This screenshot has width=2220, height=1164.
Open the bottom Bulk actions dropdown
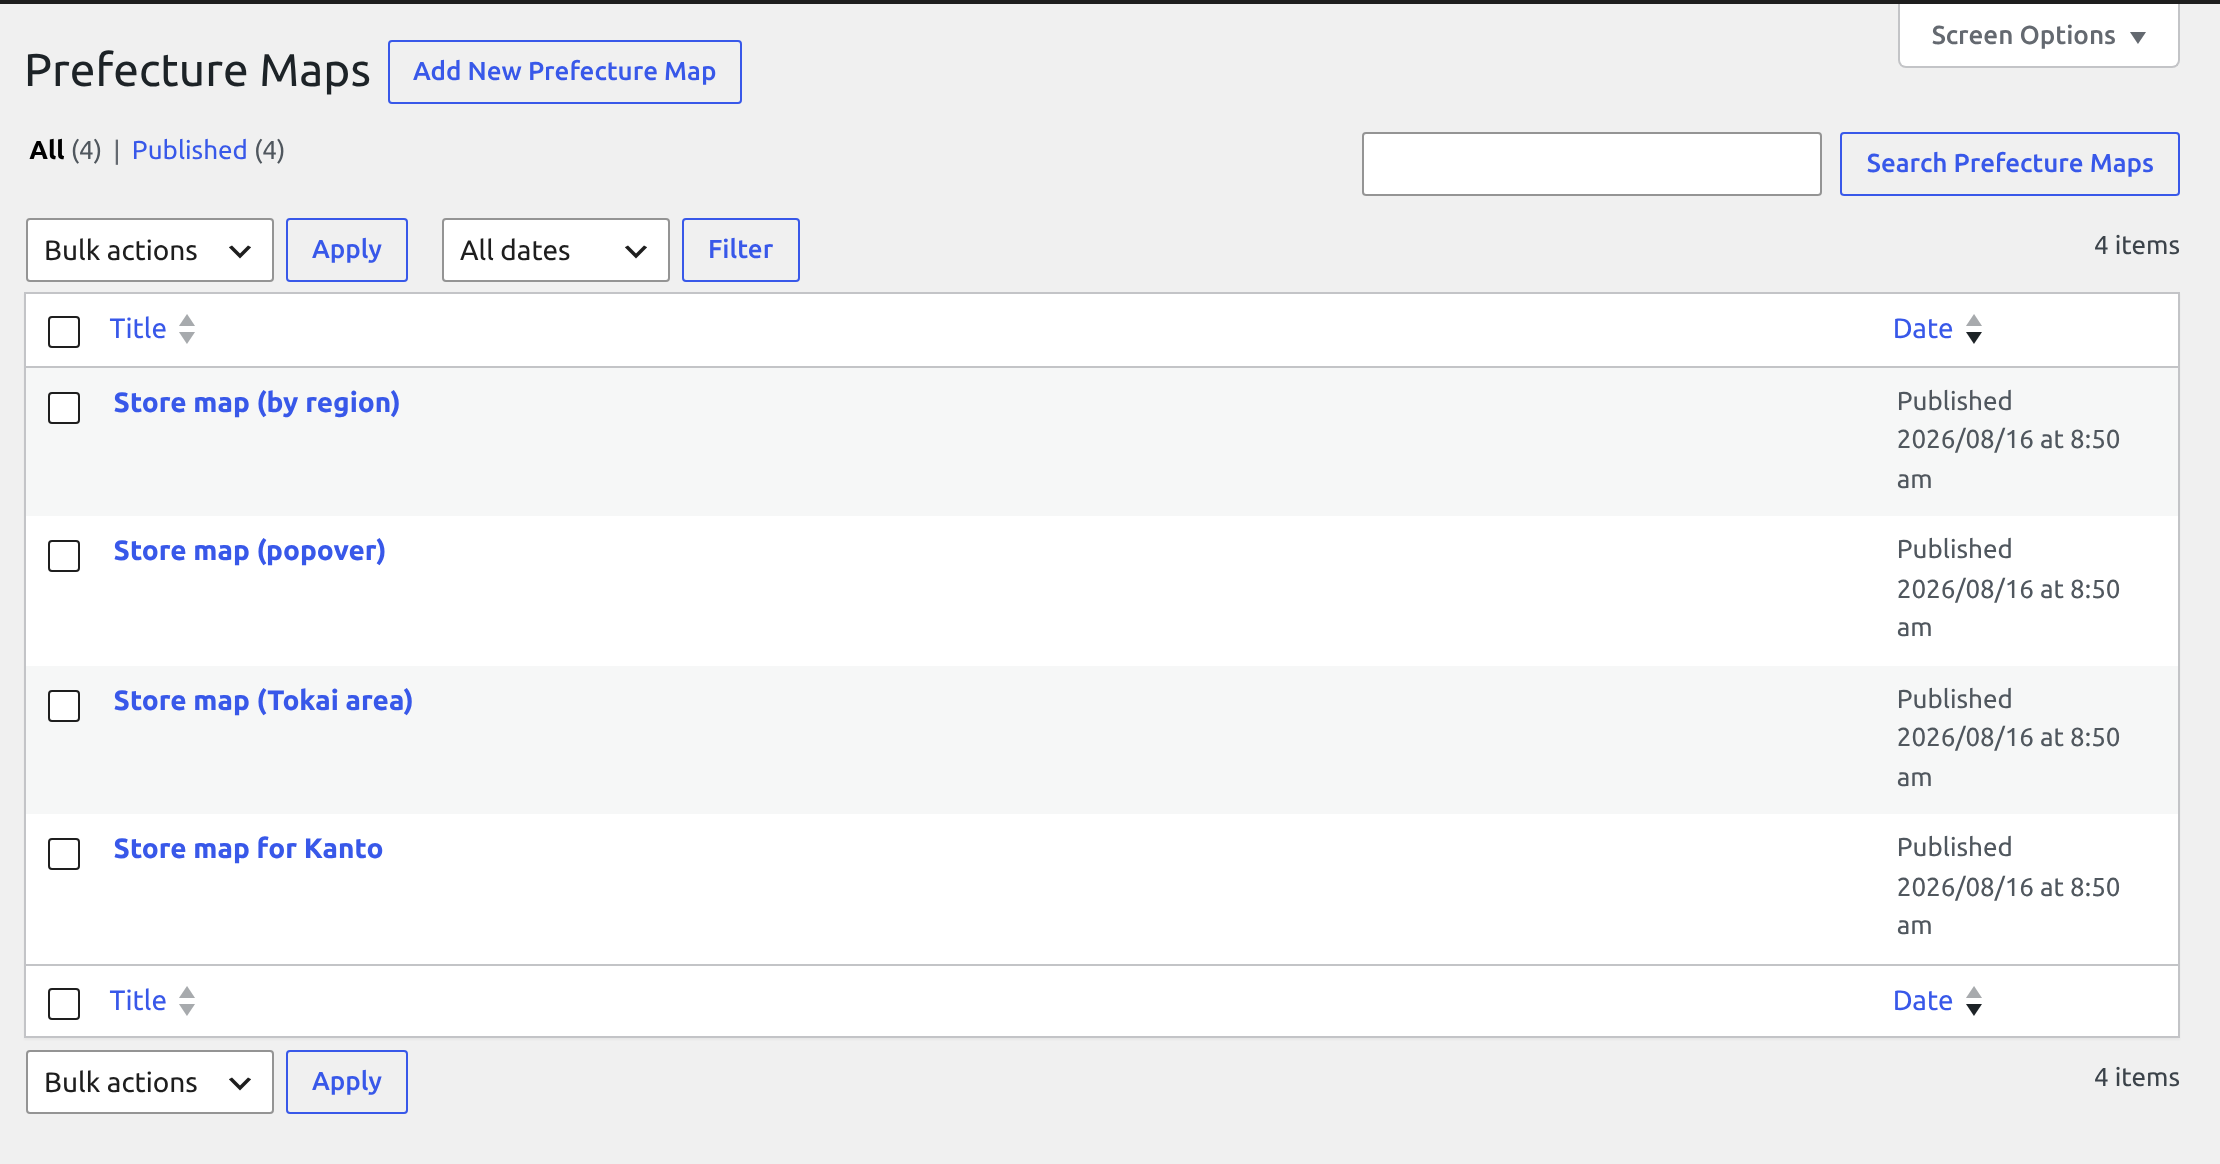(x=150, y=1082)
